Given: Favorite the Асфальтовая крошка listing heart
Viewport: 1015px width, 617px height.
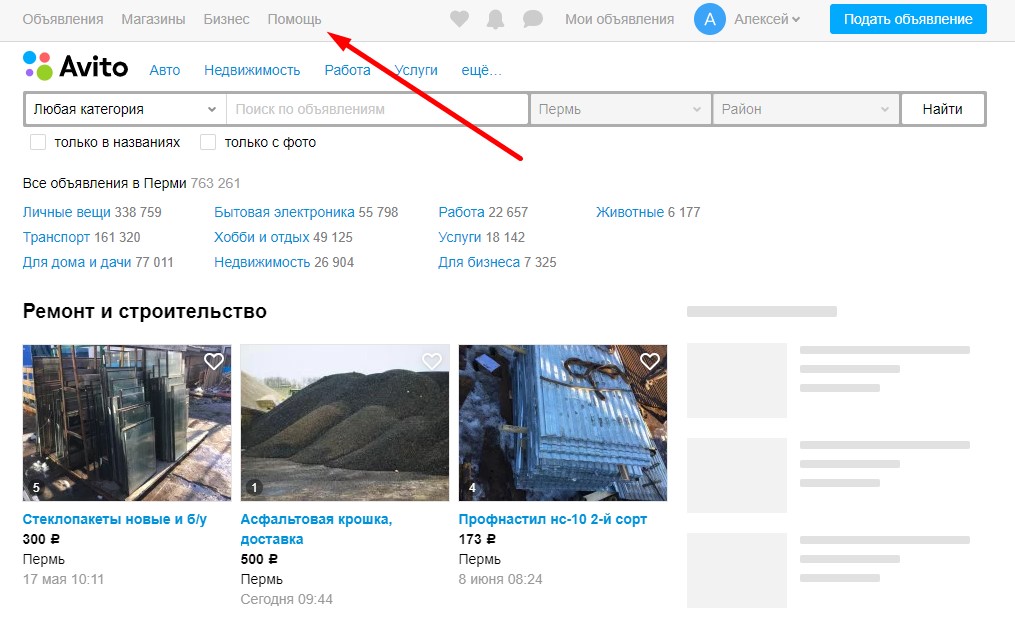Looking at the screenshot, I should (x=432, y=361).
